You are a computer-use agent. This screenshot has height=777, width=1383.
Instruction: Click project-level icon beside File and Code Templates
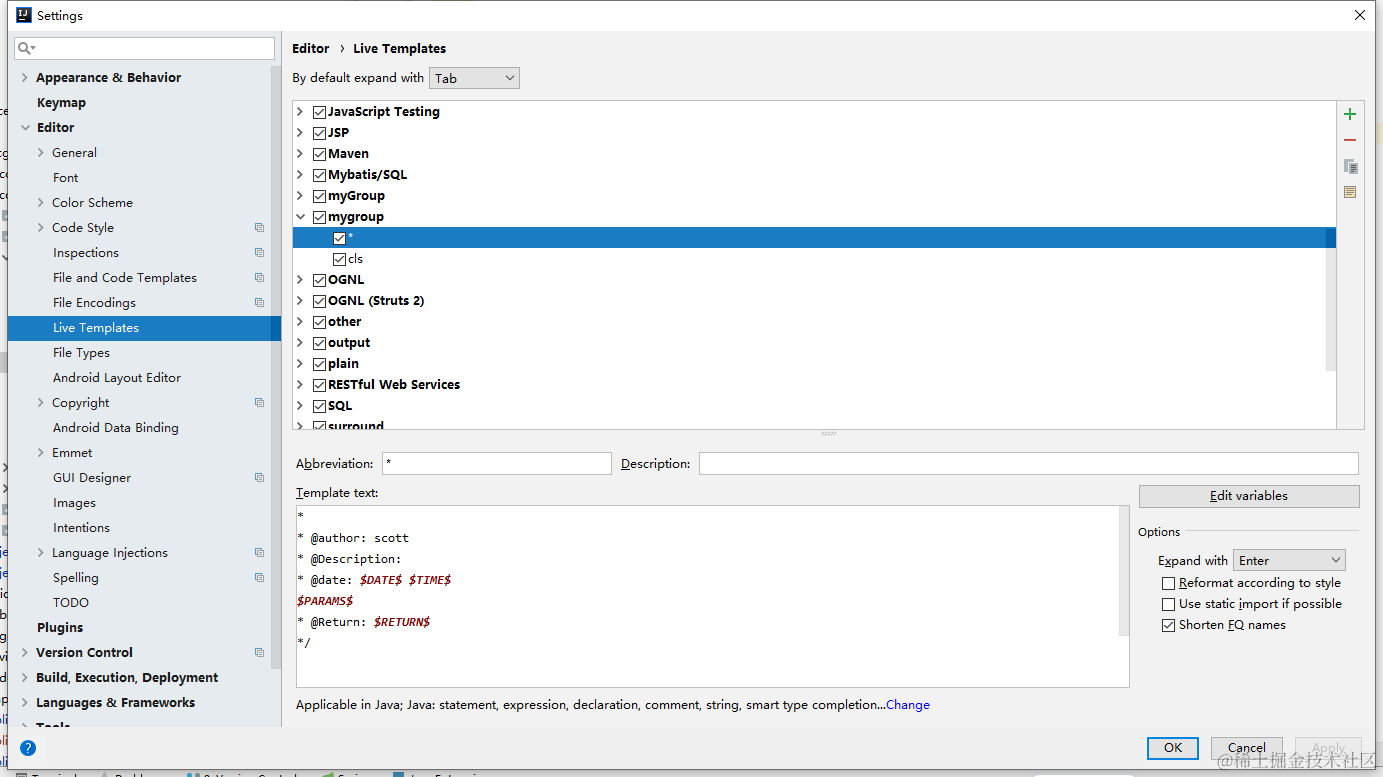click(259, 278)
